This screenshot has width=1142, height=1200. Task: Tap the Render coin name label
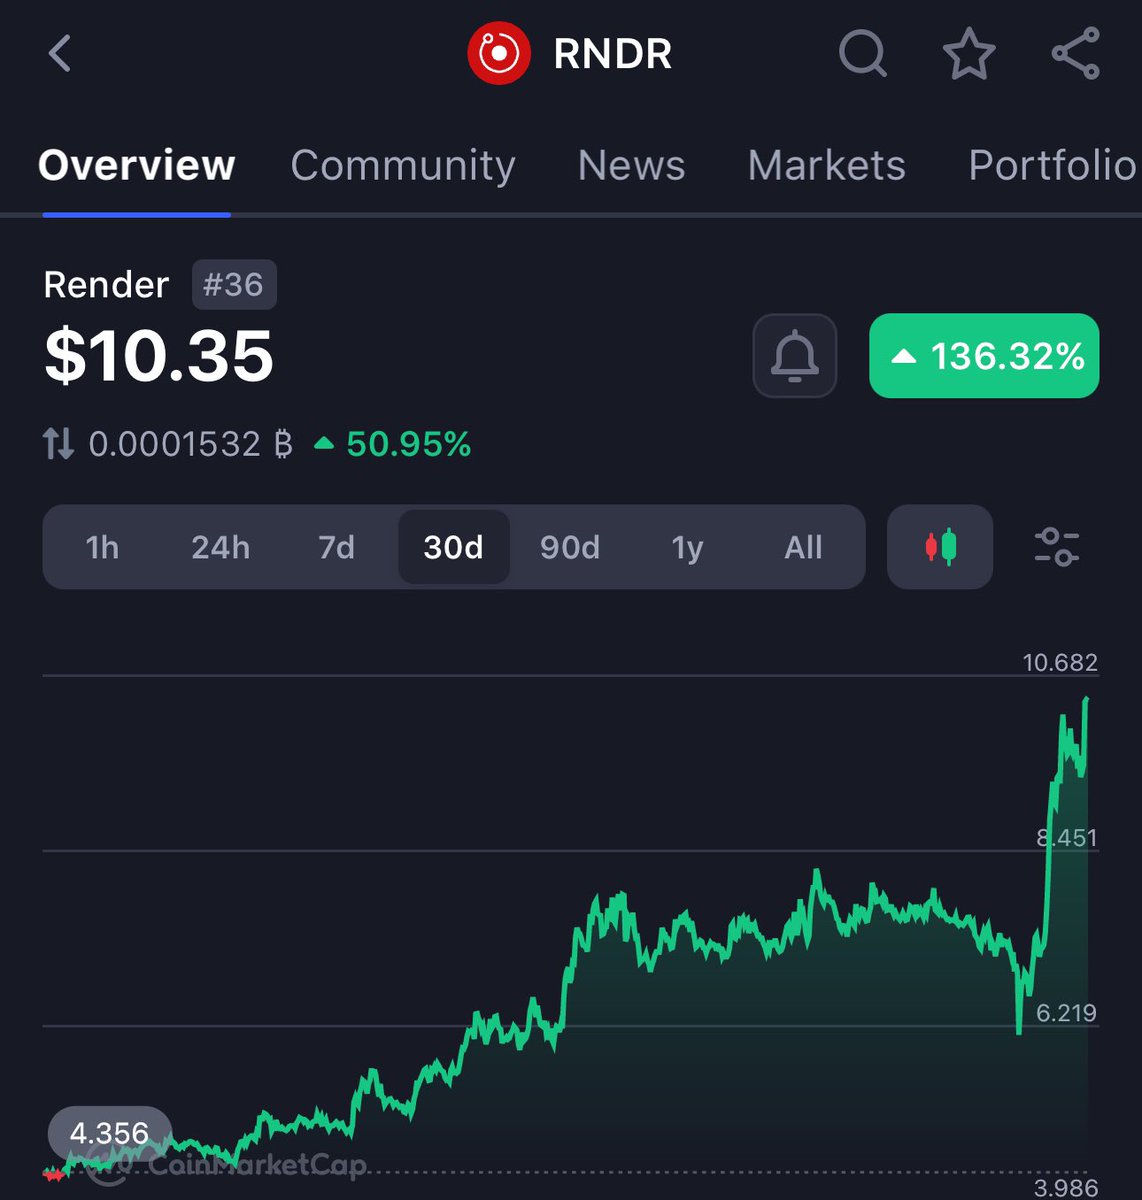pos(106,285)
